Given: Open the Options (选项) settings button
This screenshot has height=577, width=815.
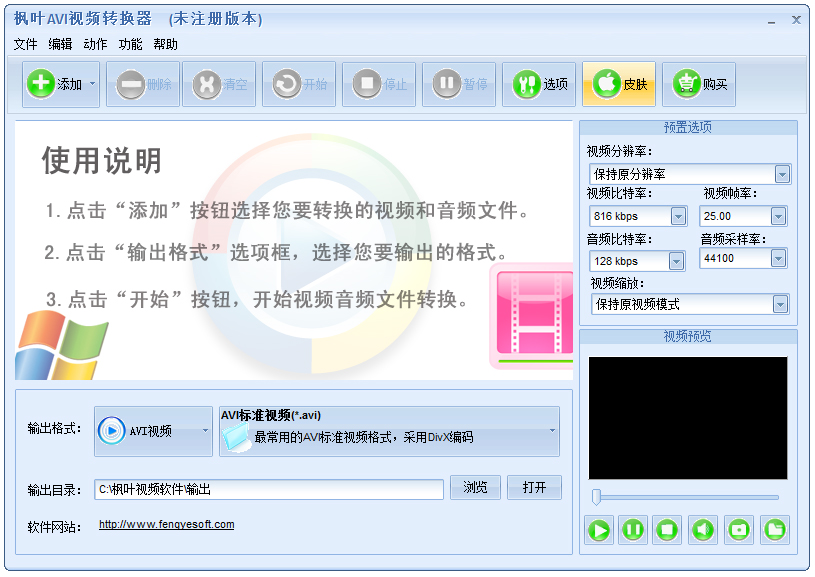Looking at the screenshot, I should [540, 85].
